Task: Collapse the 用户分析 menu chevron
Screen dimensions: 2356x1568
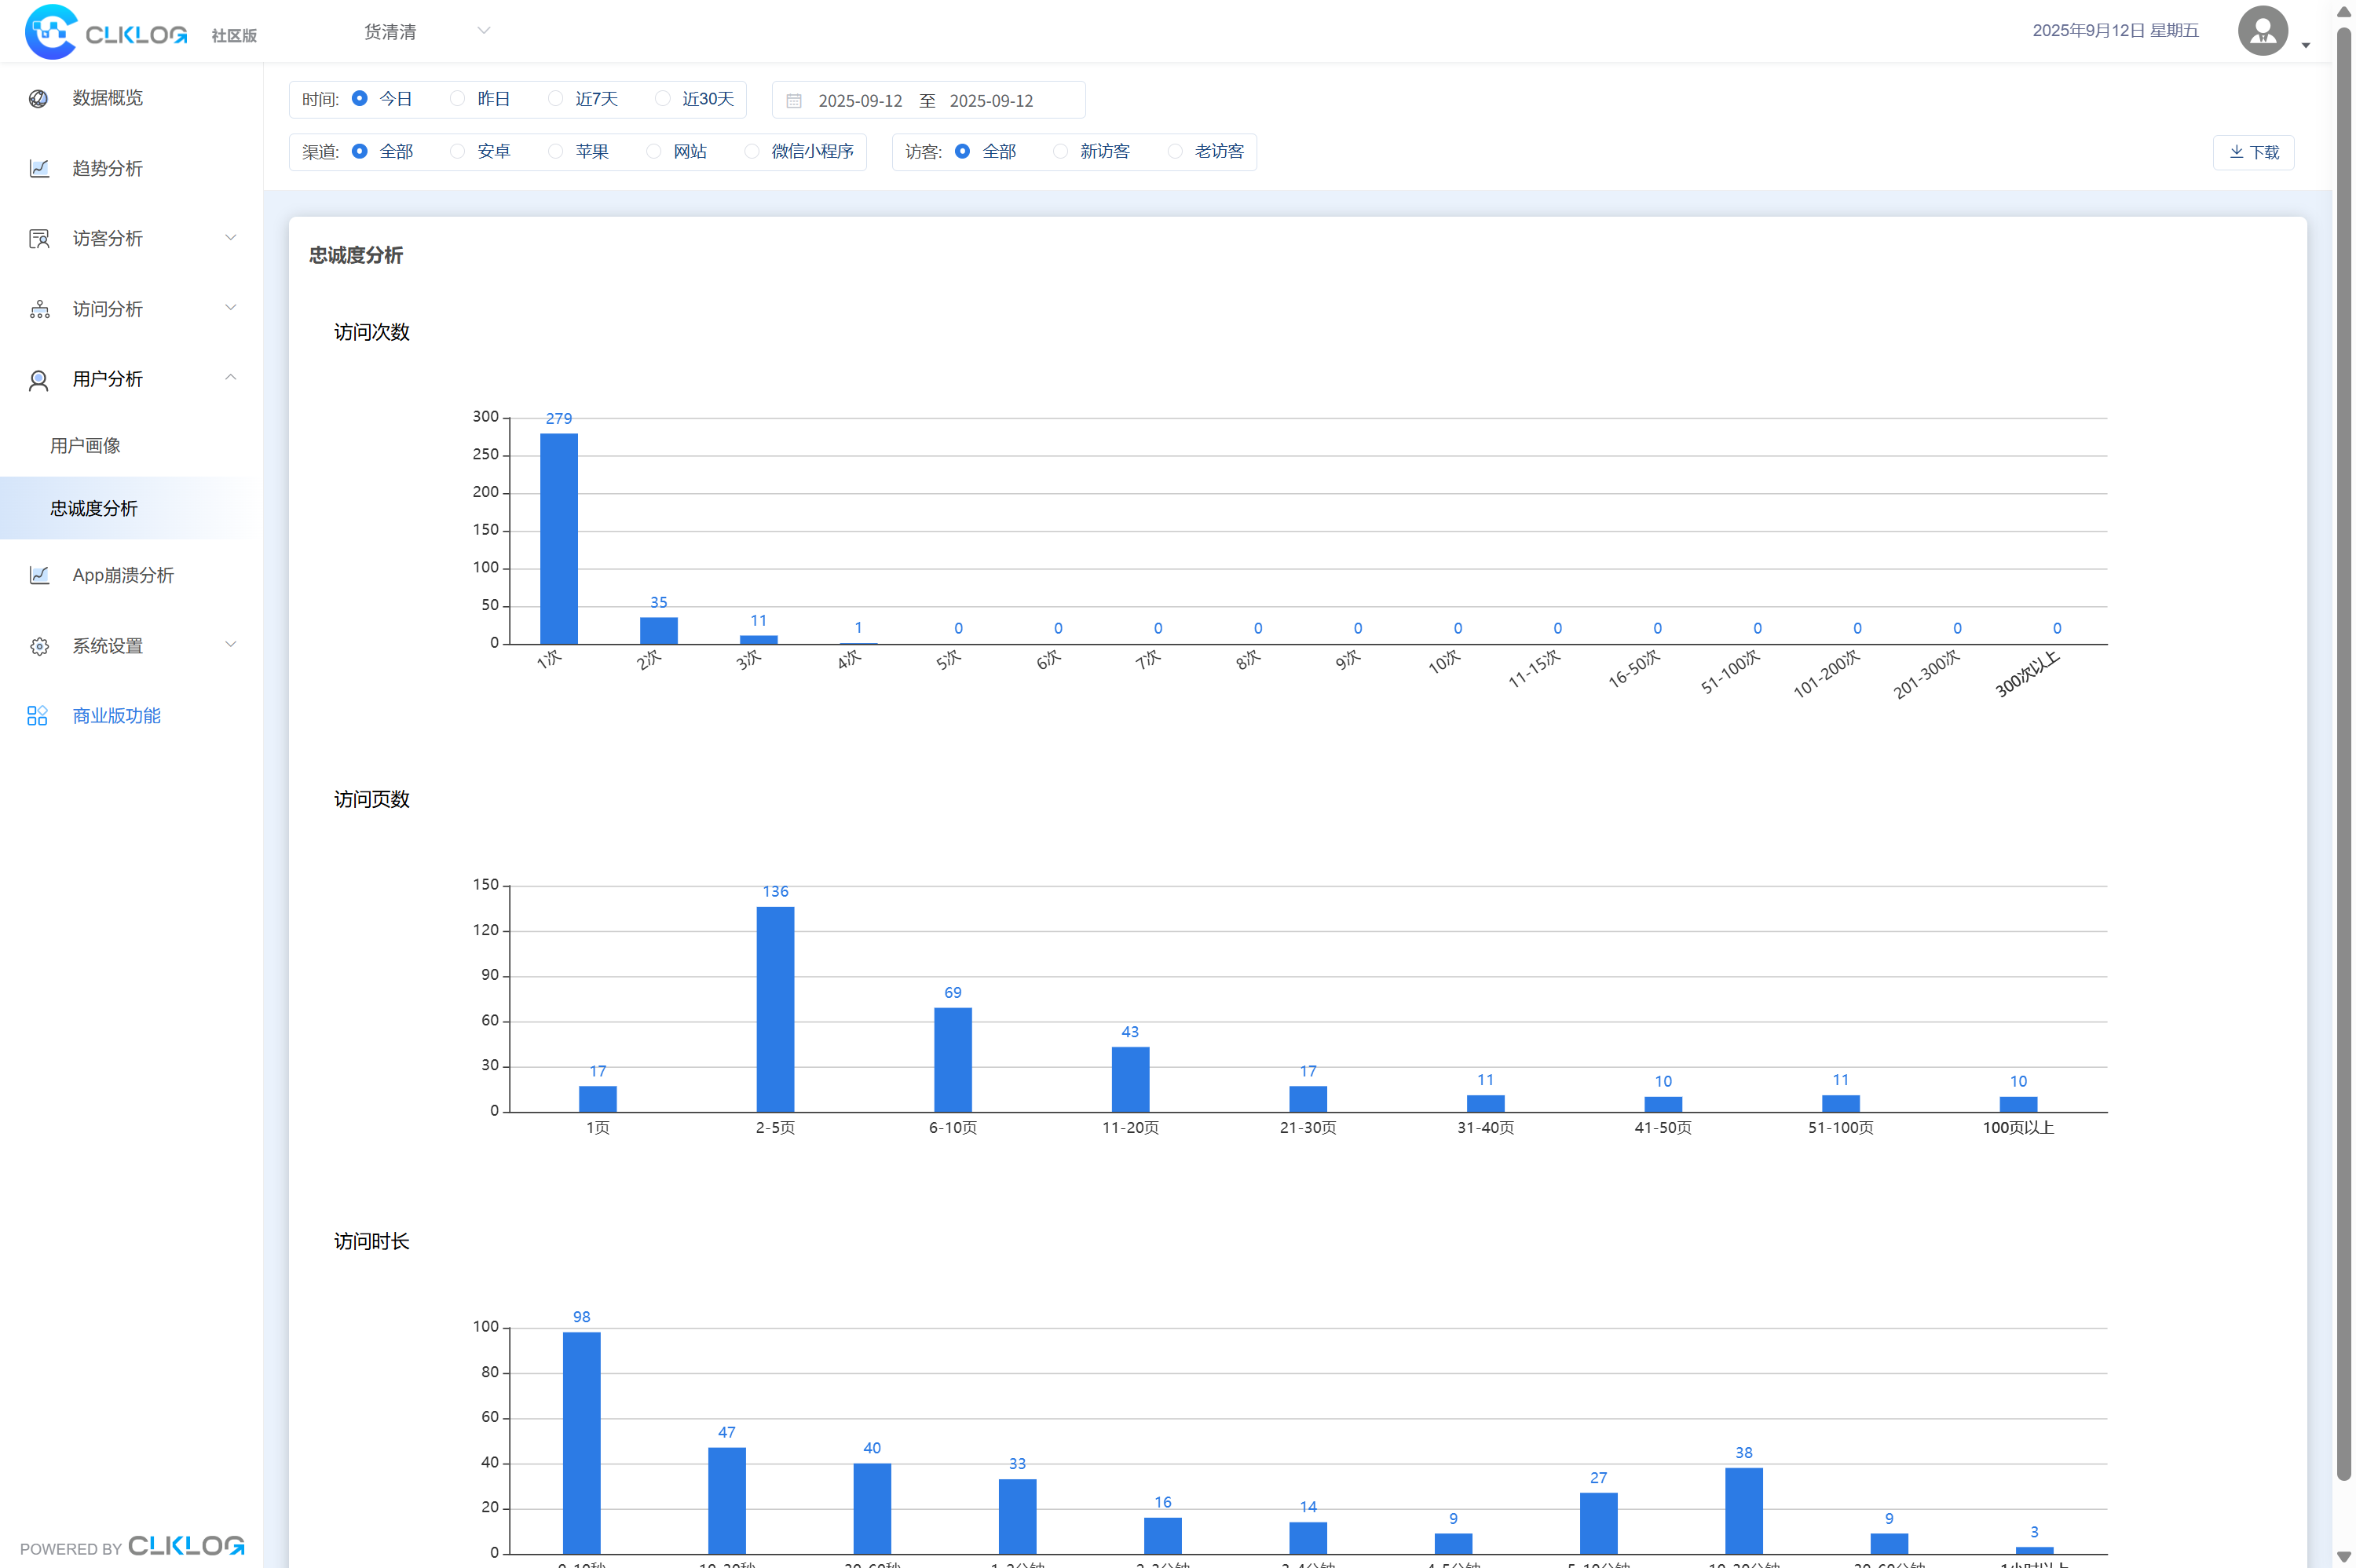Action: coord(231,378)
